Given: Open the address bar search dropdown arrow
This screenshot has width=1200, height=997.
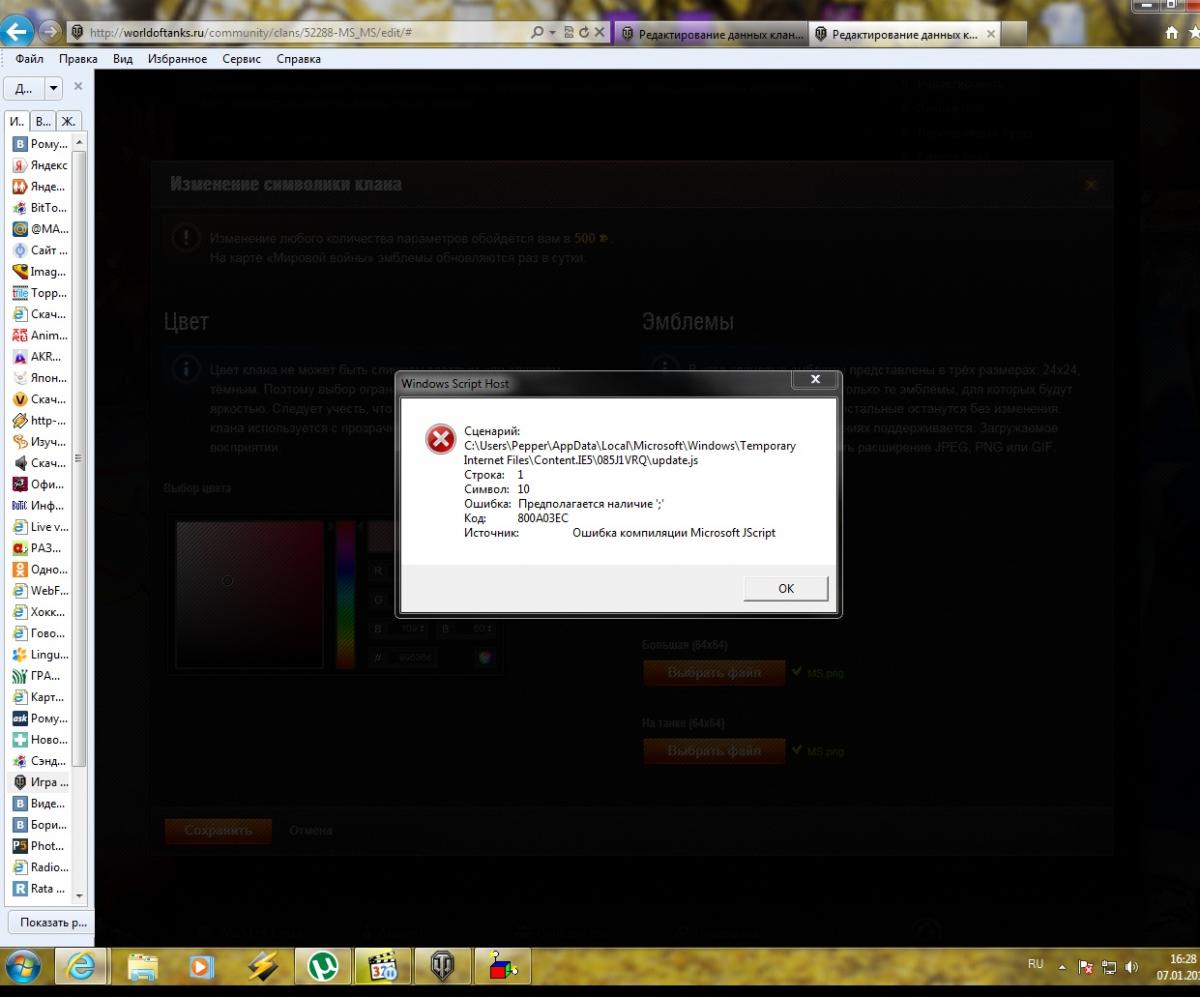Looking at the screenshot, I should coord(552,32).
